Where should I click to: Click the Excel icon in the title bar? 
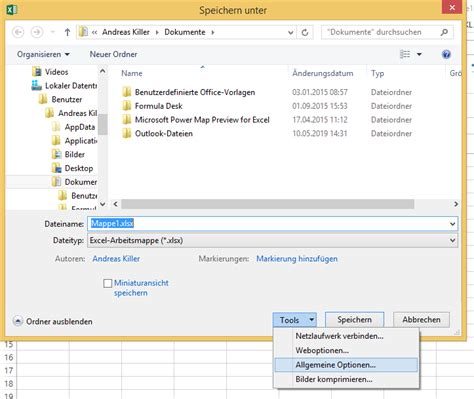[x=12, y=9]
